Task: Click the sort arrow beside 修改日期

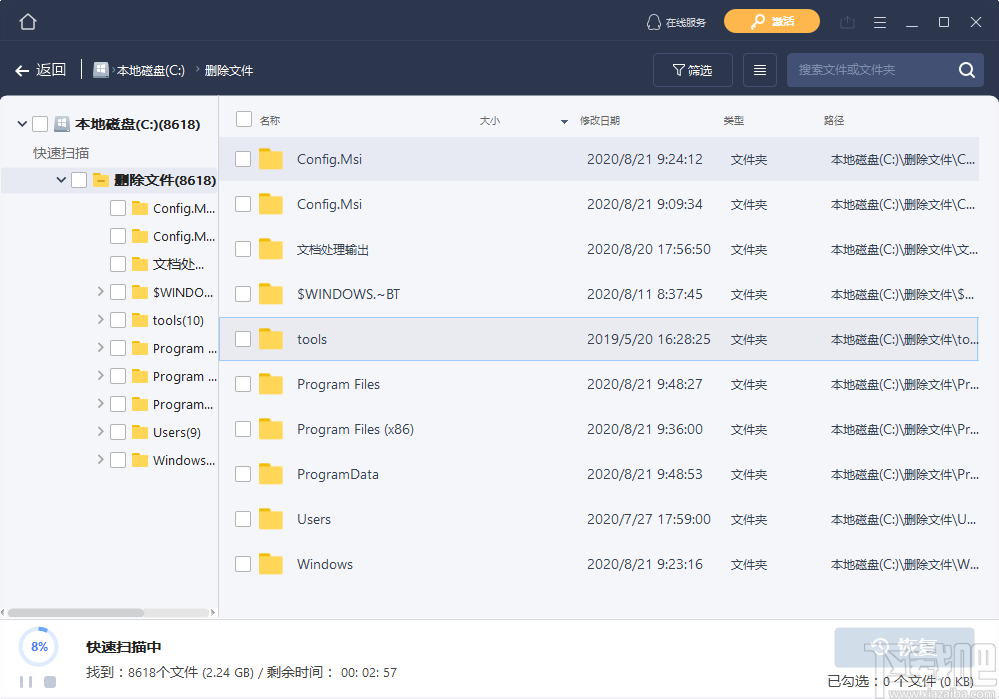Action: point(564,122)
